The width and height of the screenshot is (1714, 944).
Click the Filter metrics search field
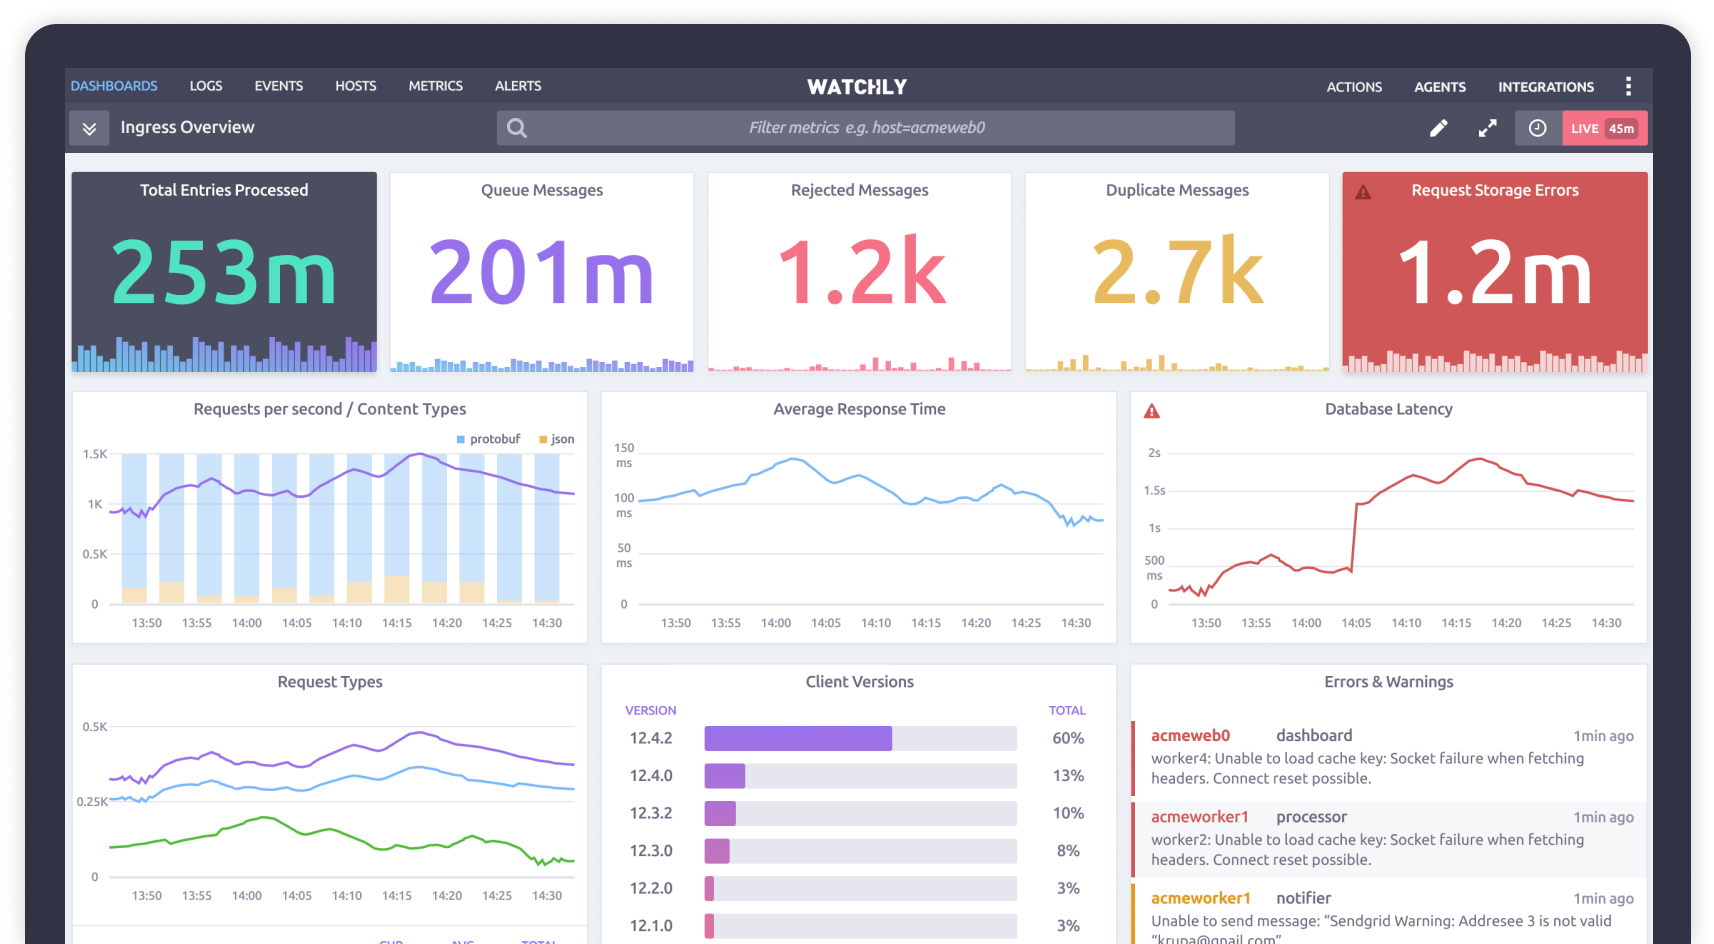(x=866, y=128)
